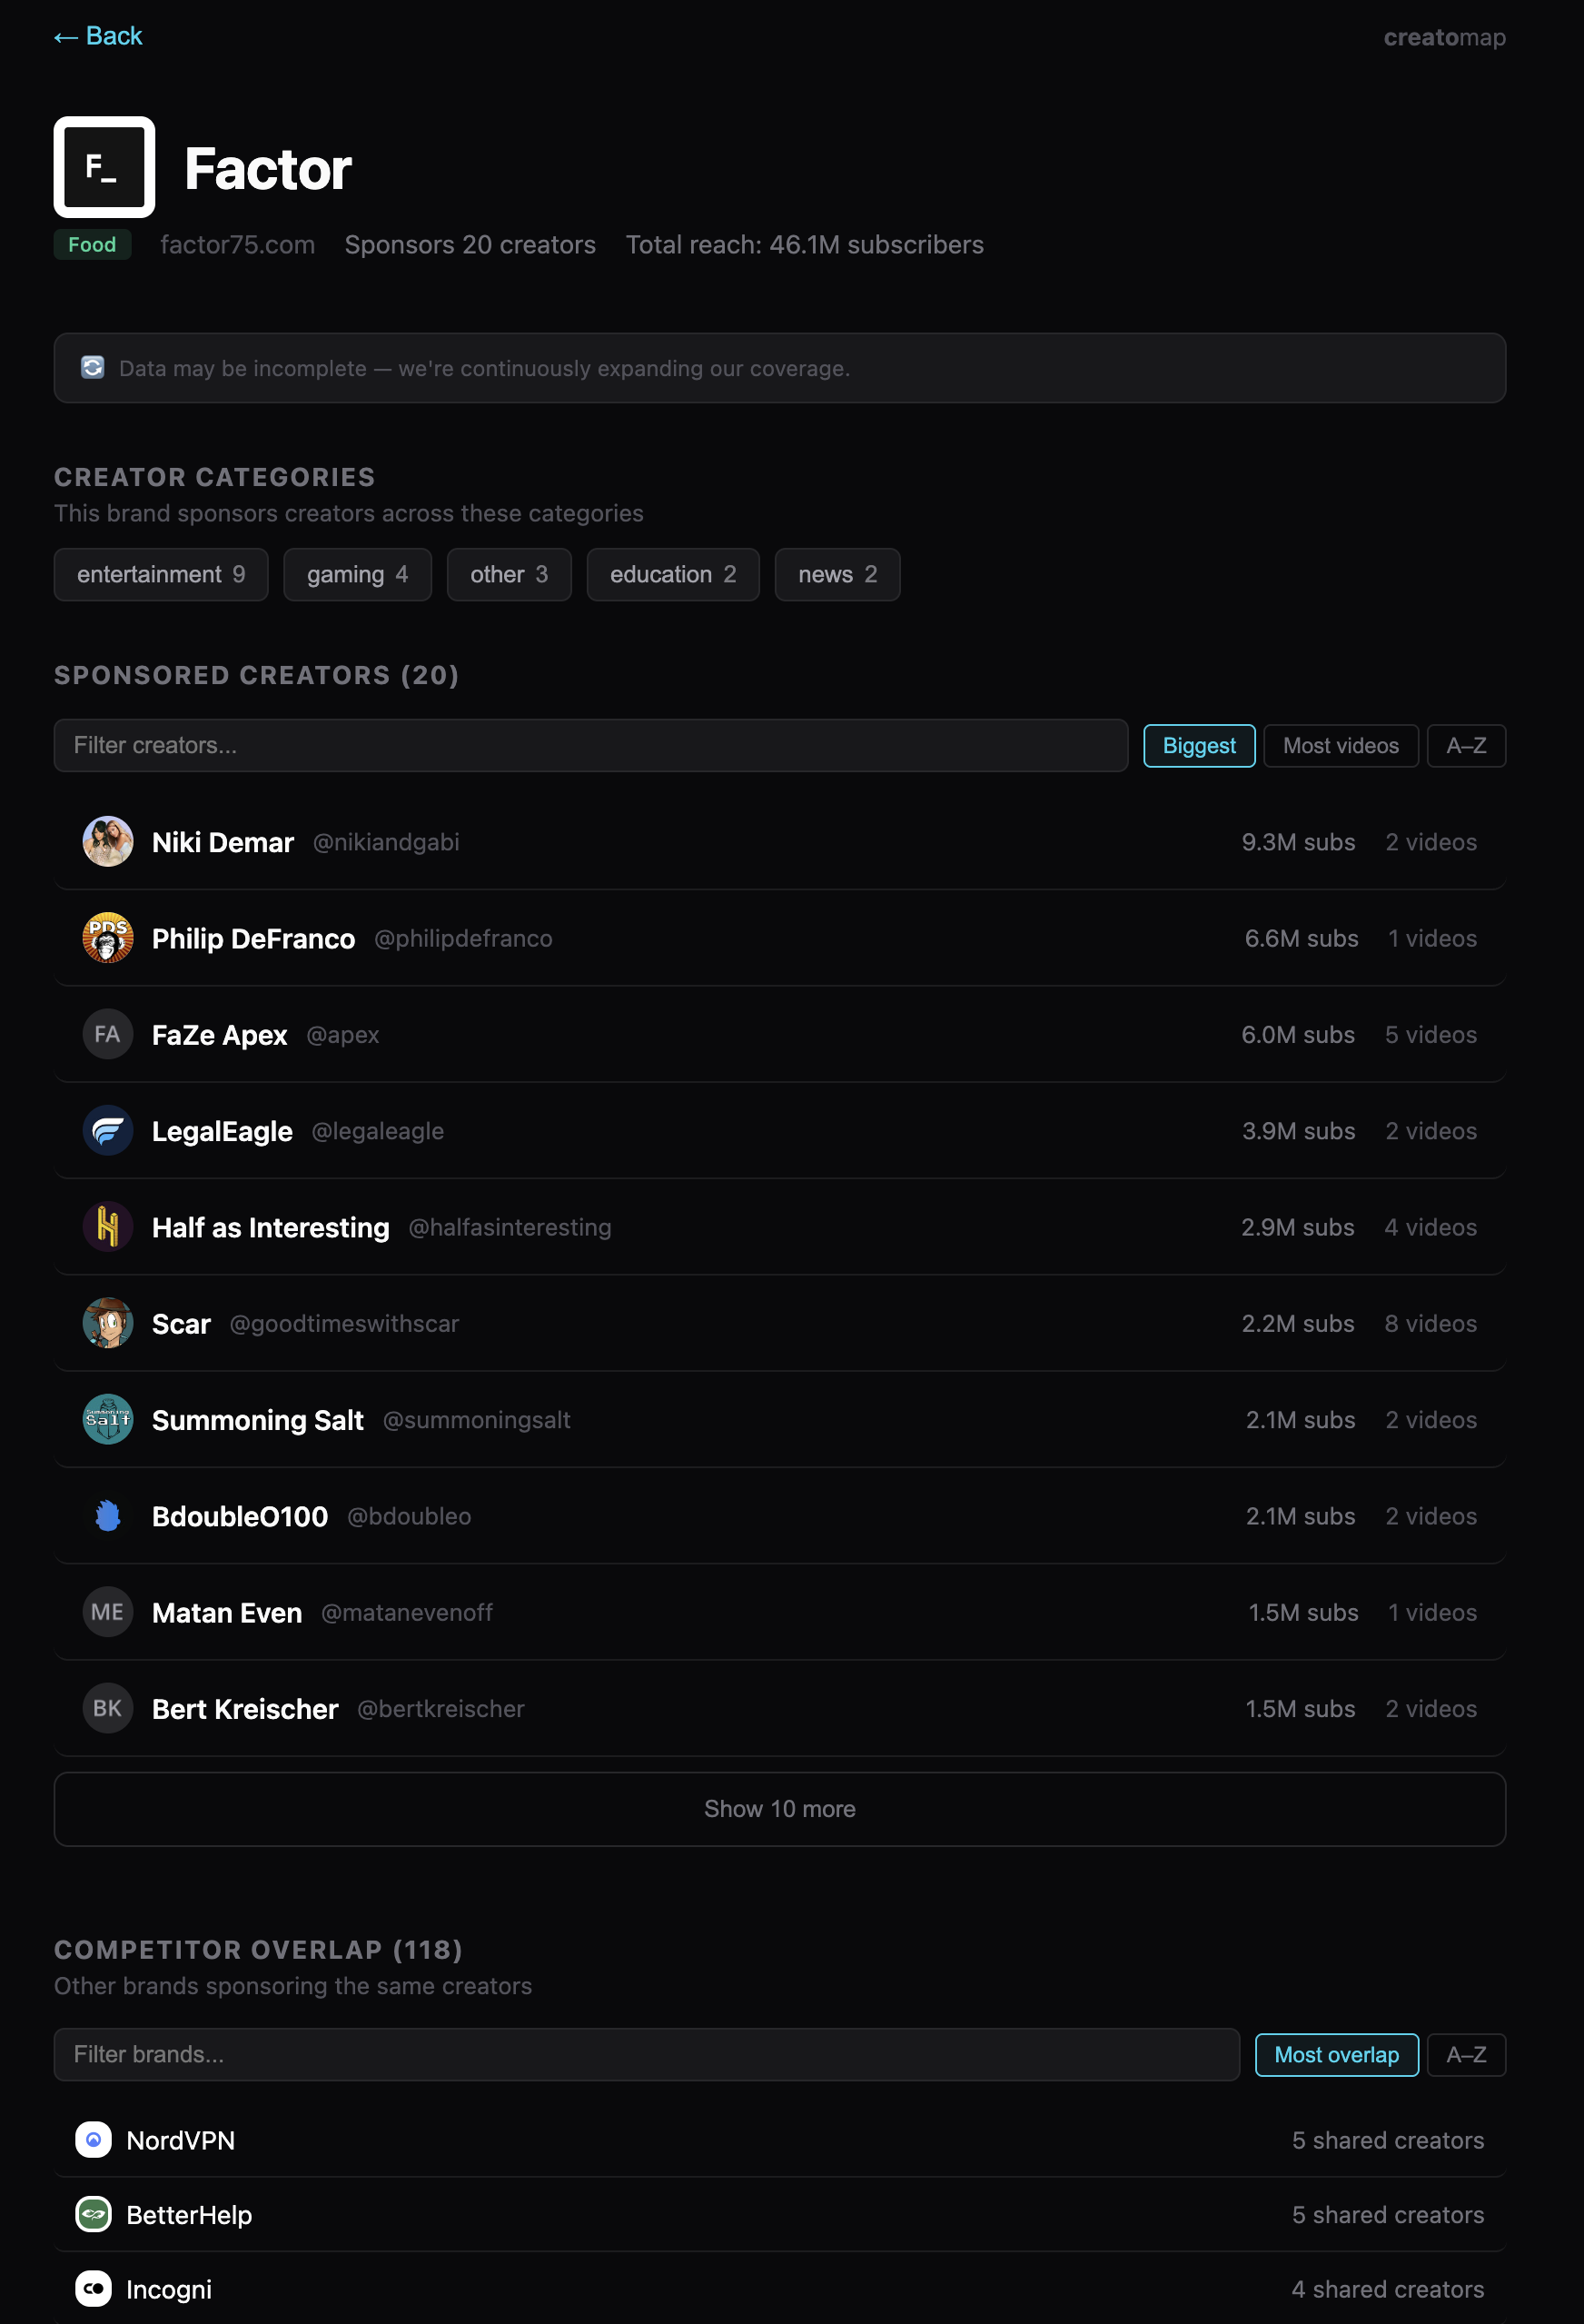Switch brand sort to A–Z
Image resolution: width=1584 pixels, height=2324 pixels.
click(x=1466, y=2055)
